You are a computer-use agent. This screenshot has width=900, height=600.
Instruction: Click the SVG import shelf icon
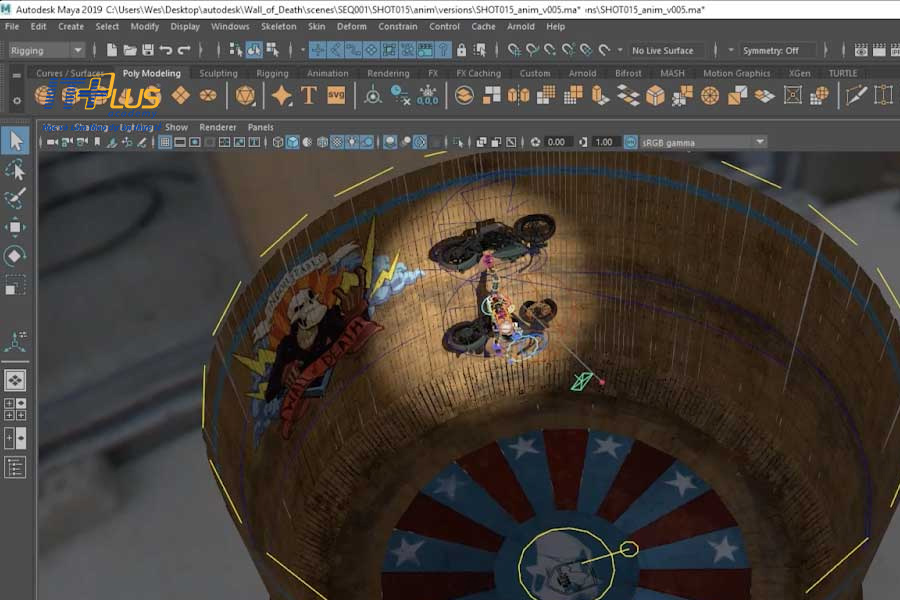(336, 95)
